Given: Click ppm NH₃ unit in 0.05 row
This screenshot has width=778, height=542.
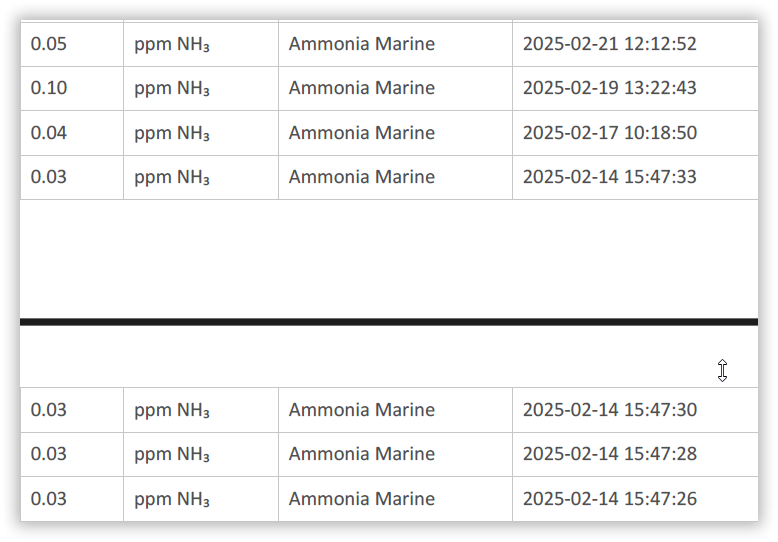Looking at the screenshot, I should (172, 45).
